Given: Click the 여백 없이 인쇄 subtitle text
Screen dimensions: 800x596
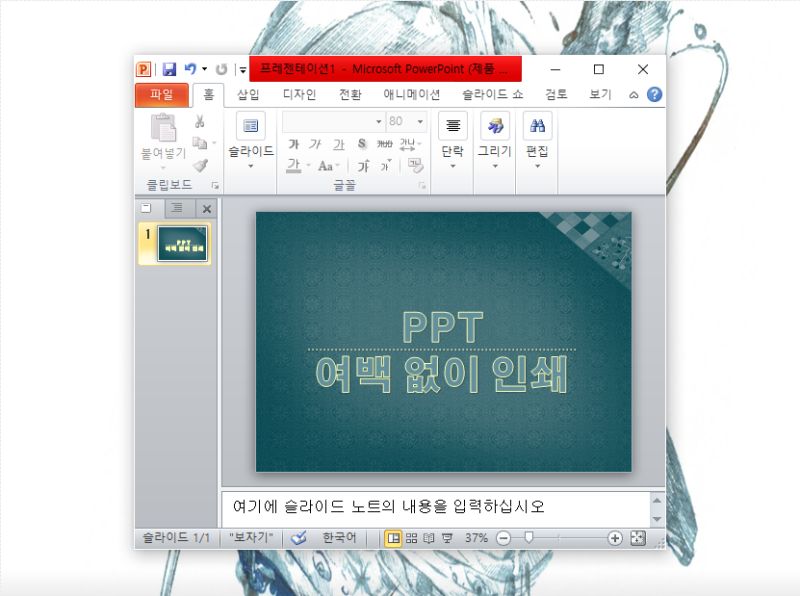Looking at the screenshot, I should [441, 374].
